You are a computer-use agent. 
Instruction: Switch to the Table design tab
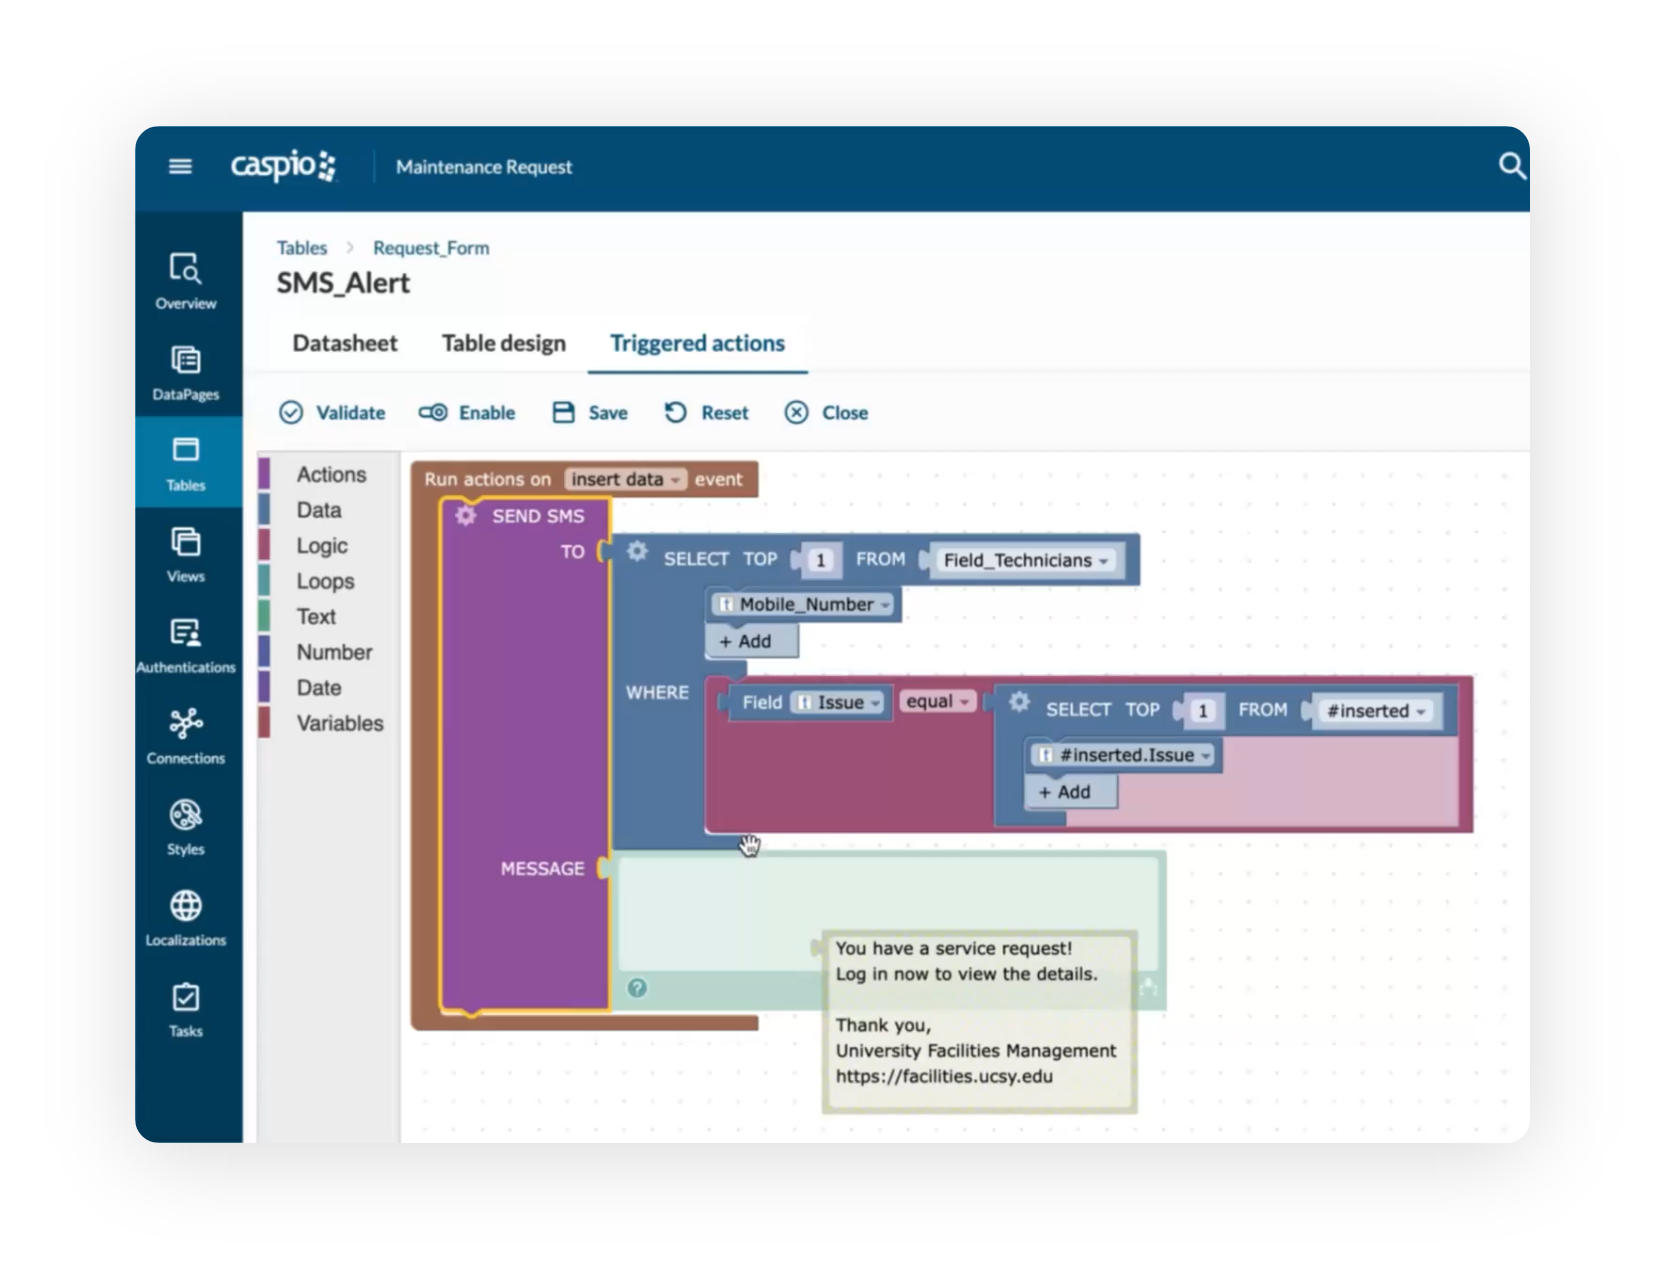click(x=503, y=343)
